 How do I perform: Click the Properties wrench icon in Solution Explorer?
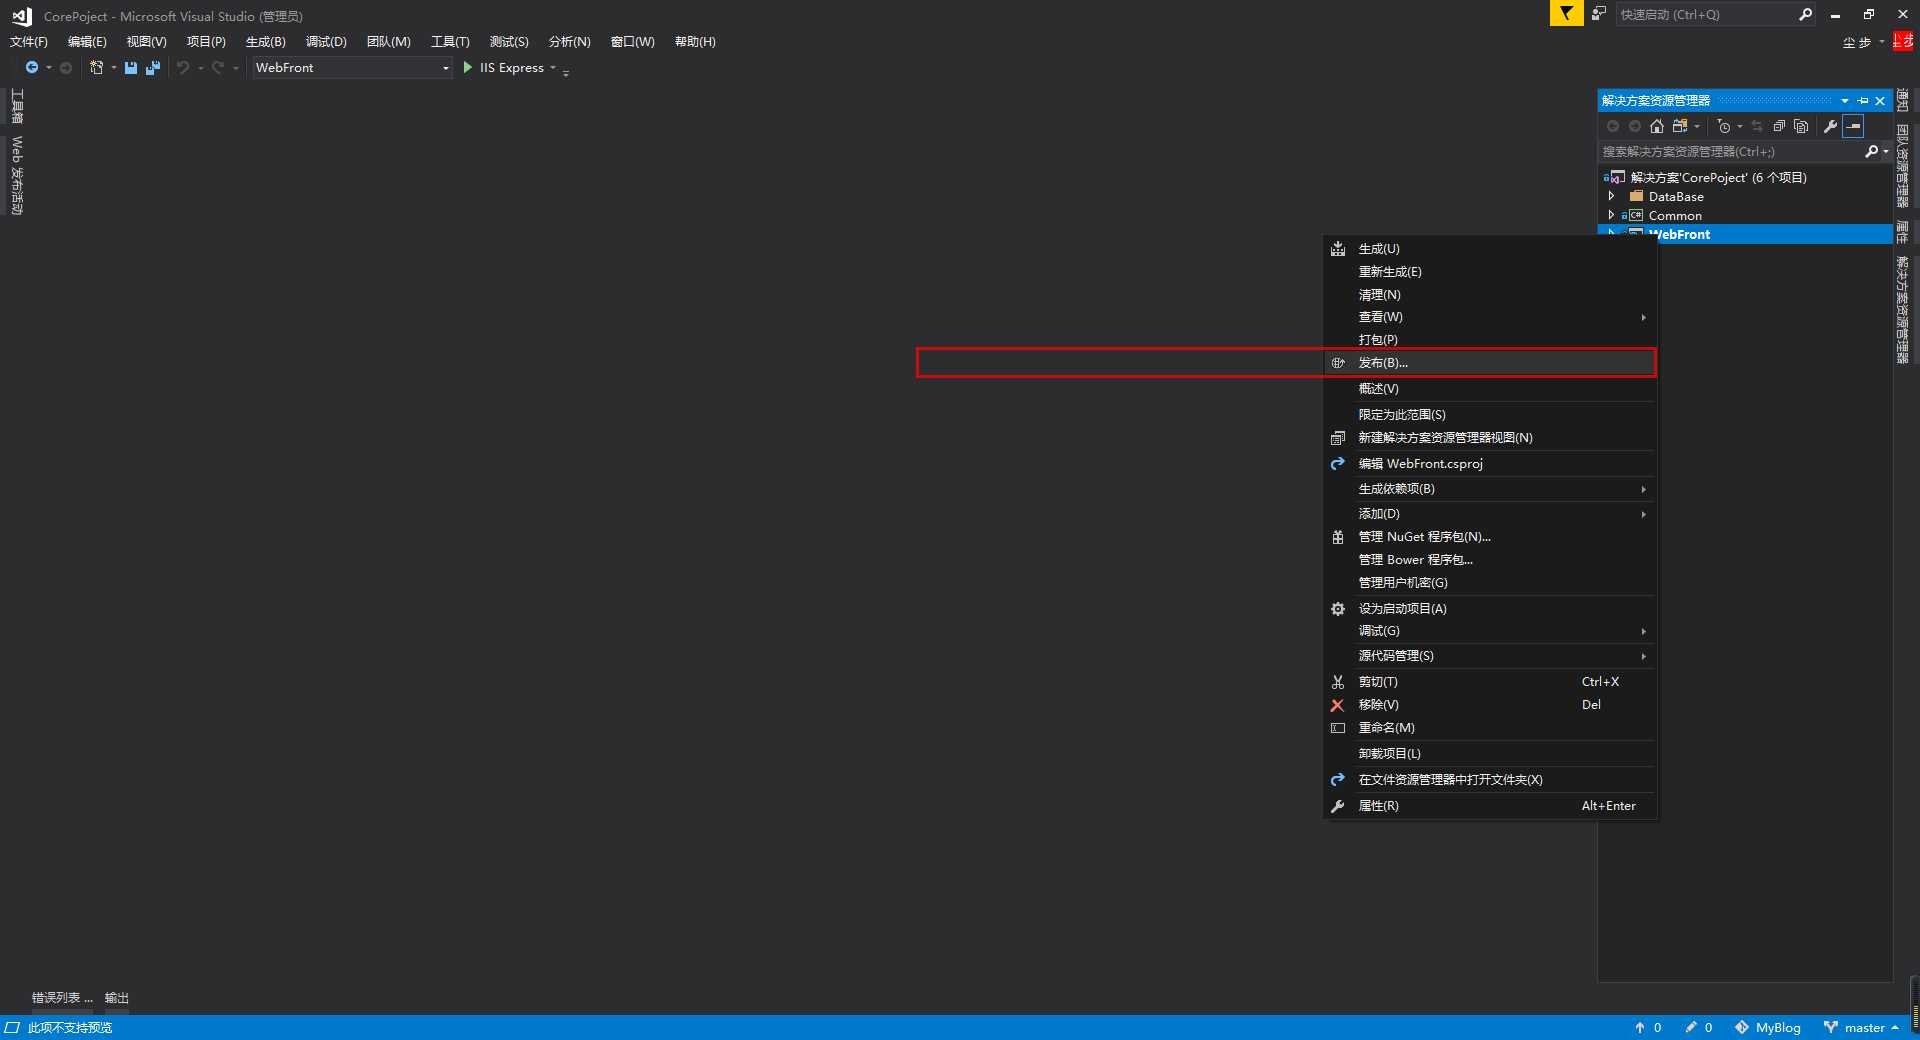[1830, 126]
